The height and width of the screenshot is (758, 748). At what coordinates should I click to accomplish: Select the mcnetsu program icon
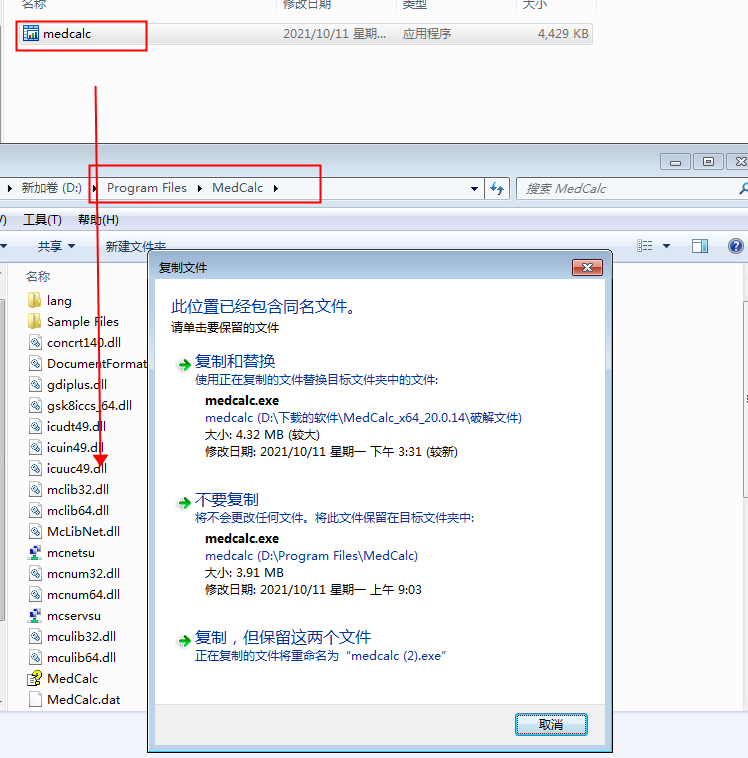click(35, 553)
